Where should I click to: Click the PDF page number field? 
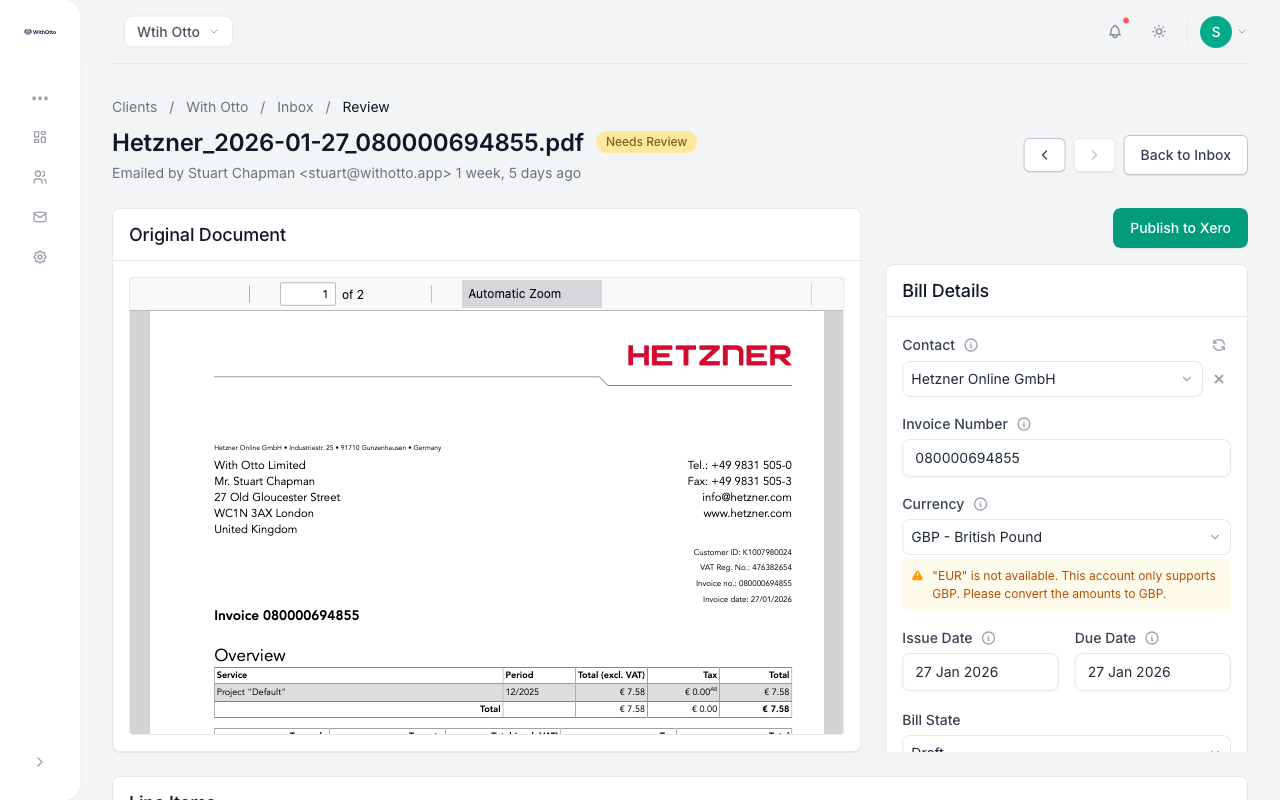pyautogui.click(x=308, y=294)
